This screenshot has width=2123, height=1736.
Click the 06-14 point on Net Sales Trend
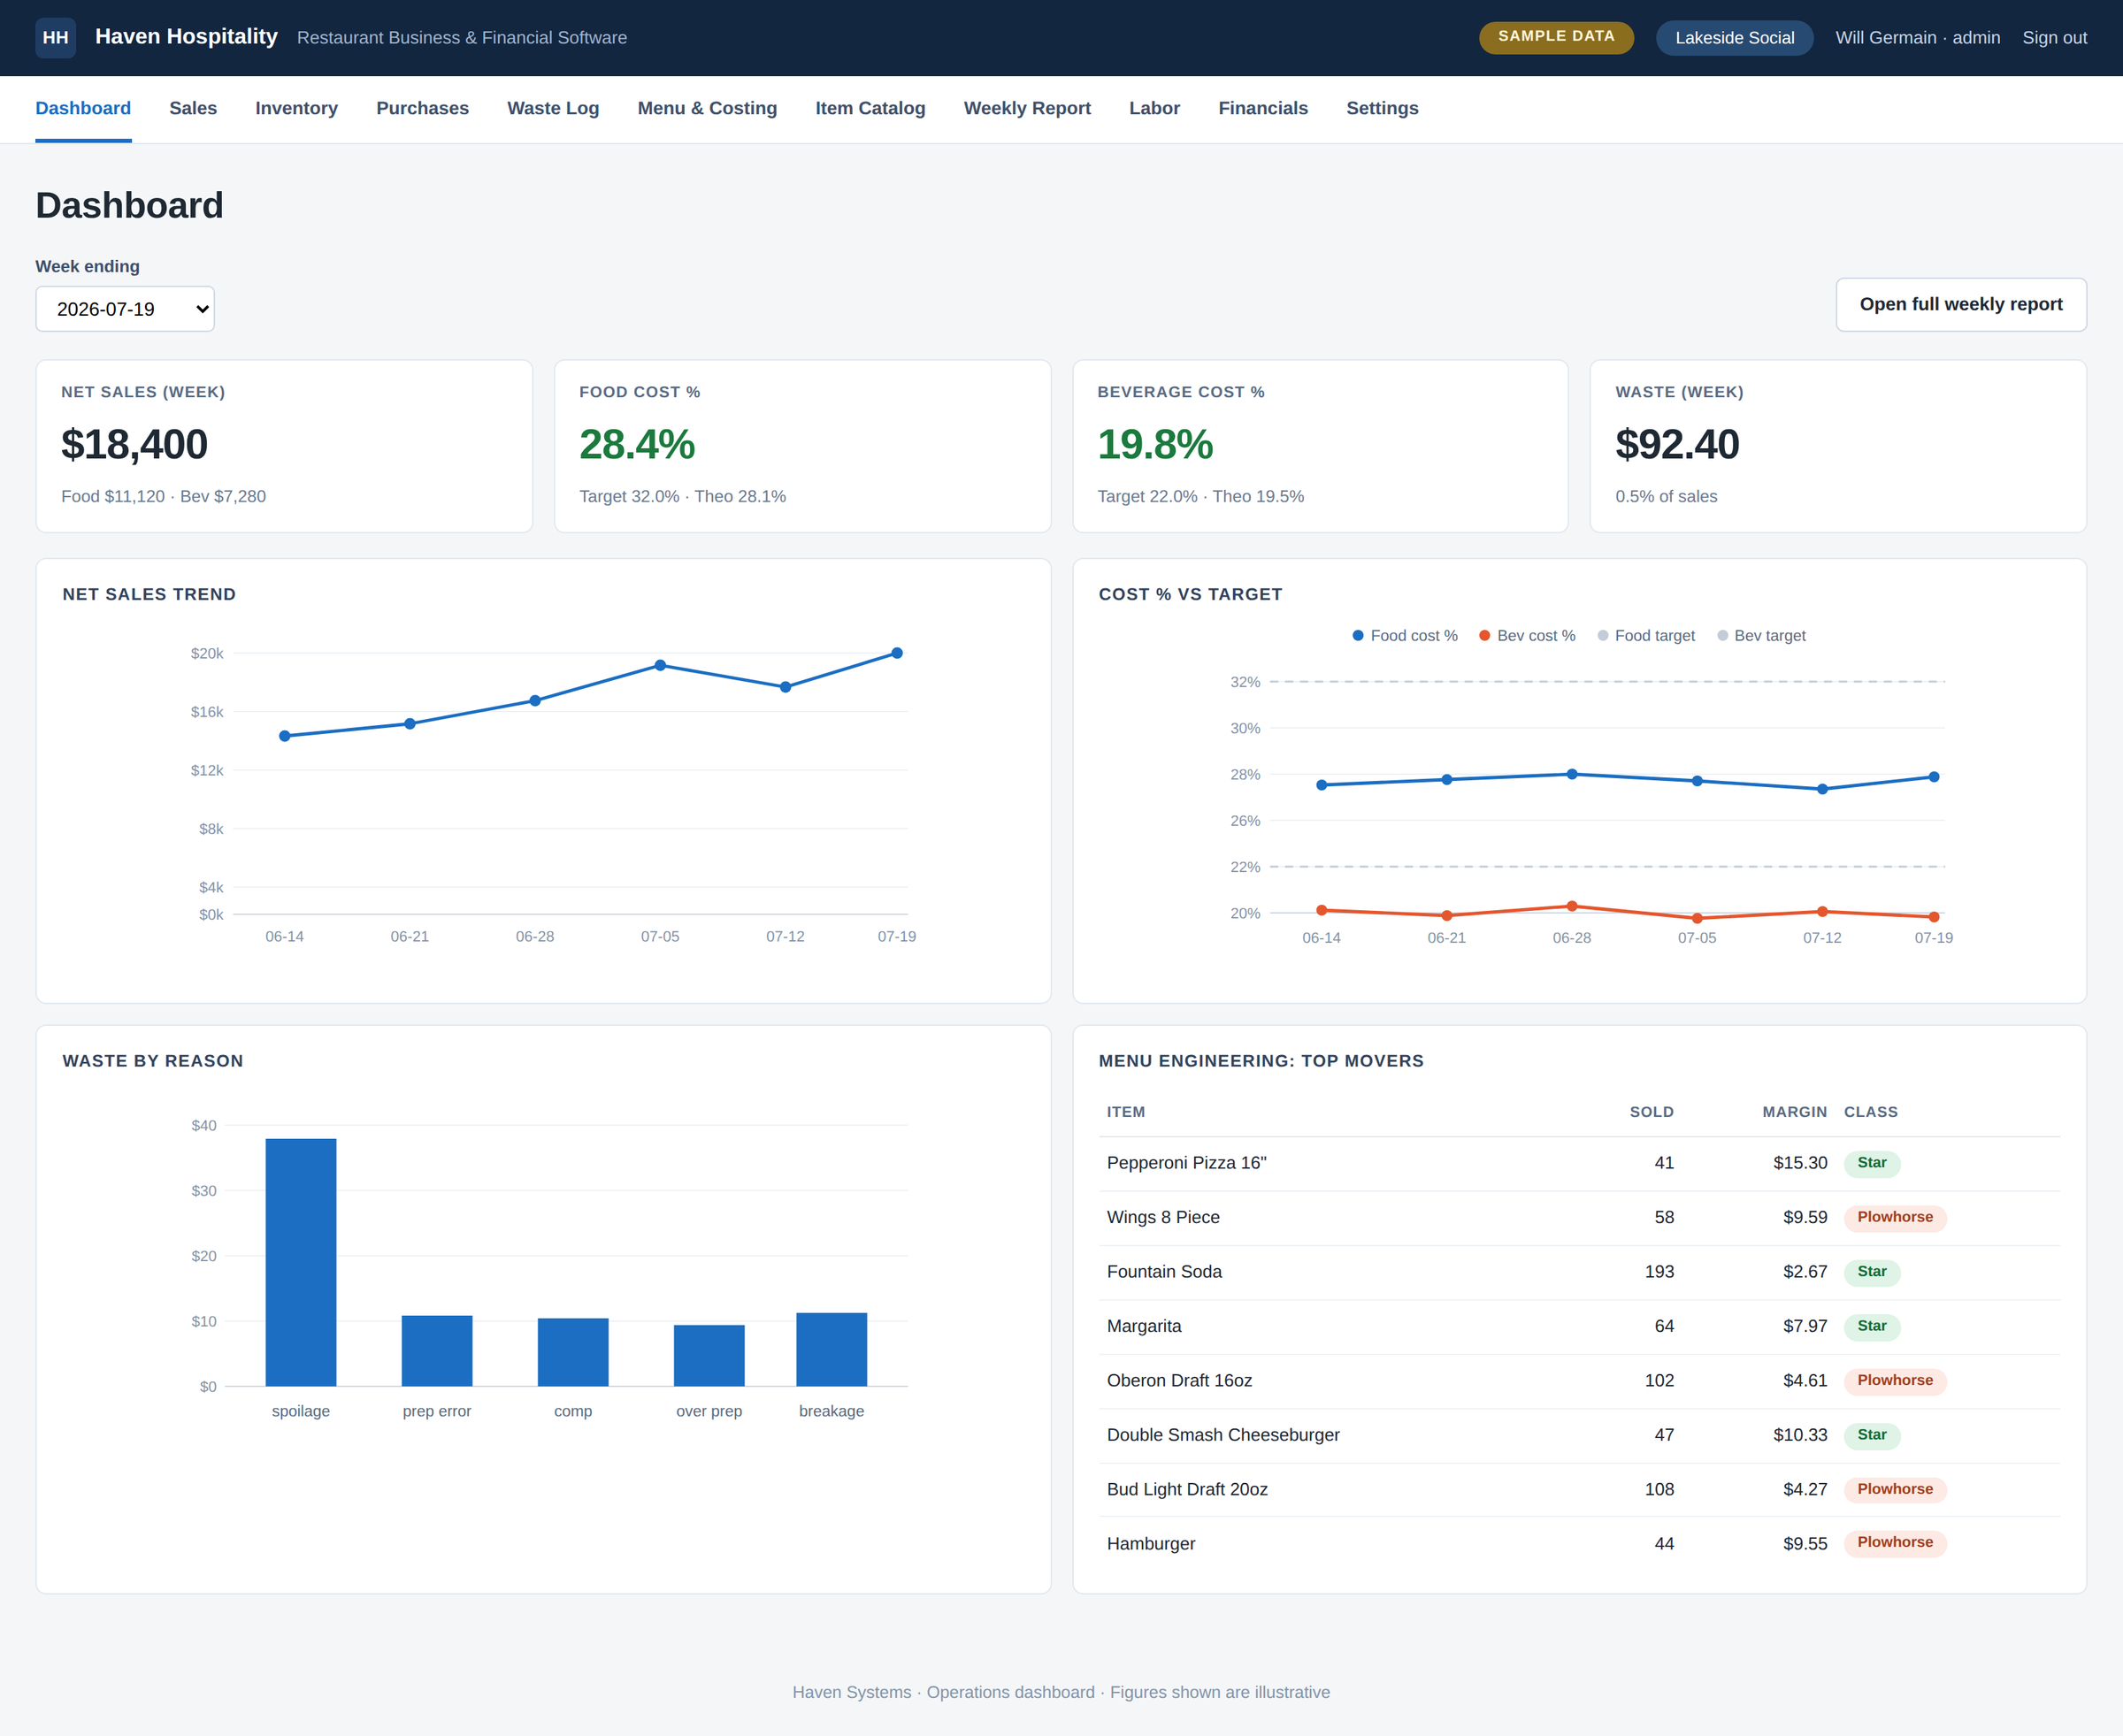[x=285, y=736]
